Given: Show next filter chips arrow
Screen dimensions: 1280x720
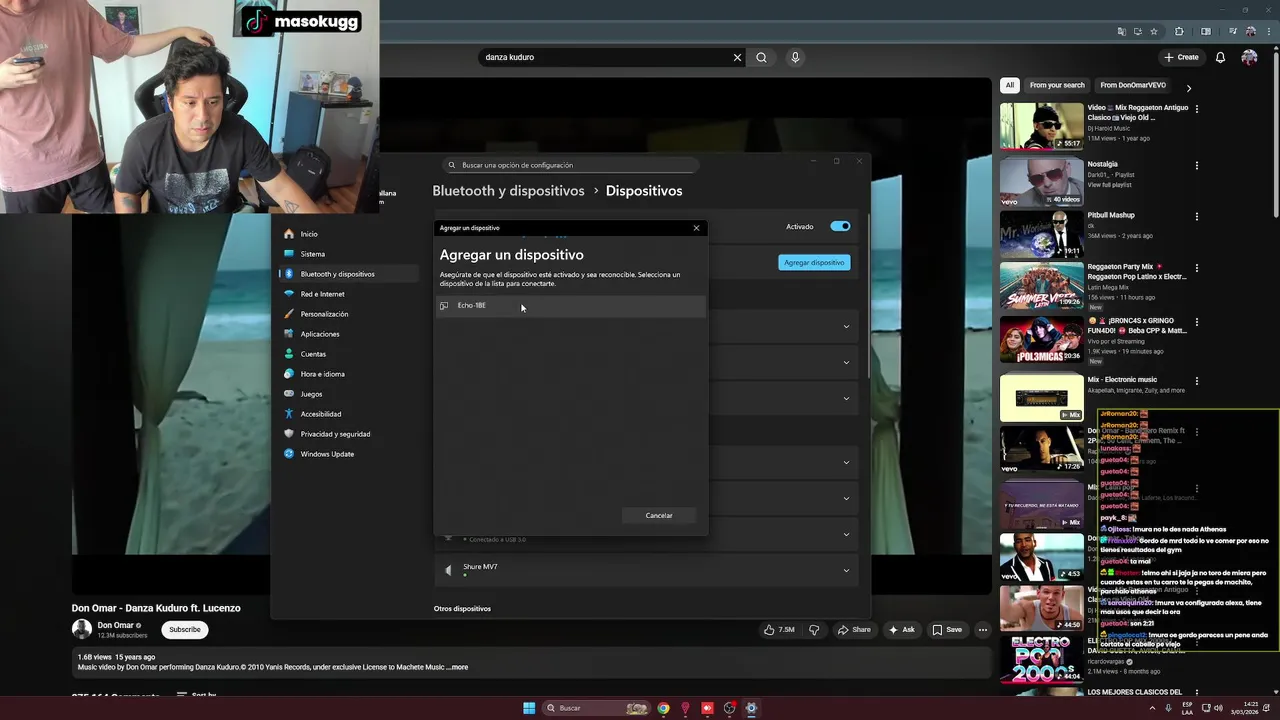Looking at the screenshot, I should [x=1188, y=87].
